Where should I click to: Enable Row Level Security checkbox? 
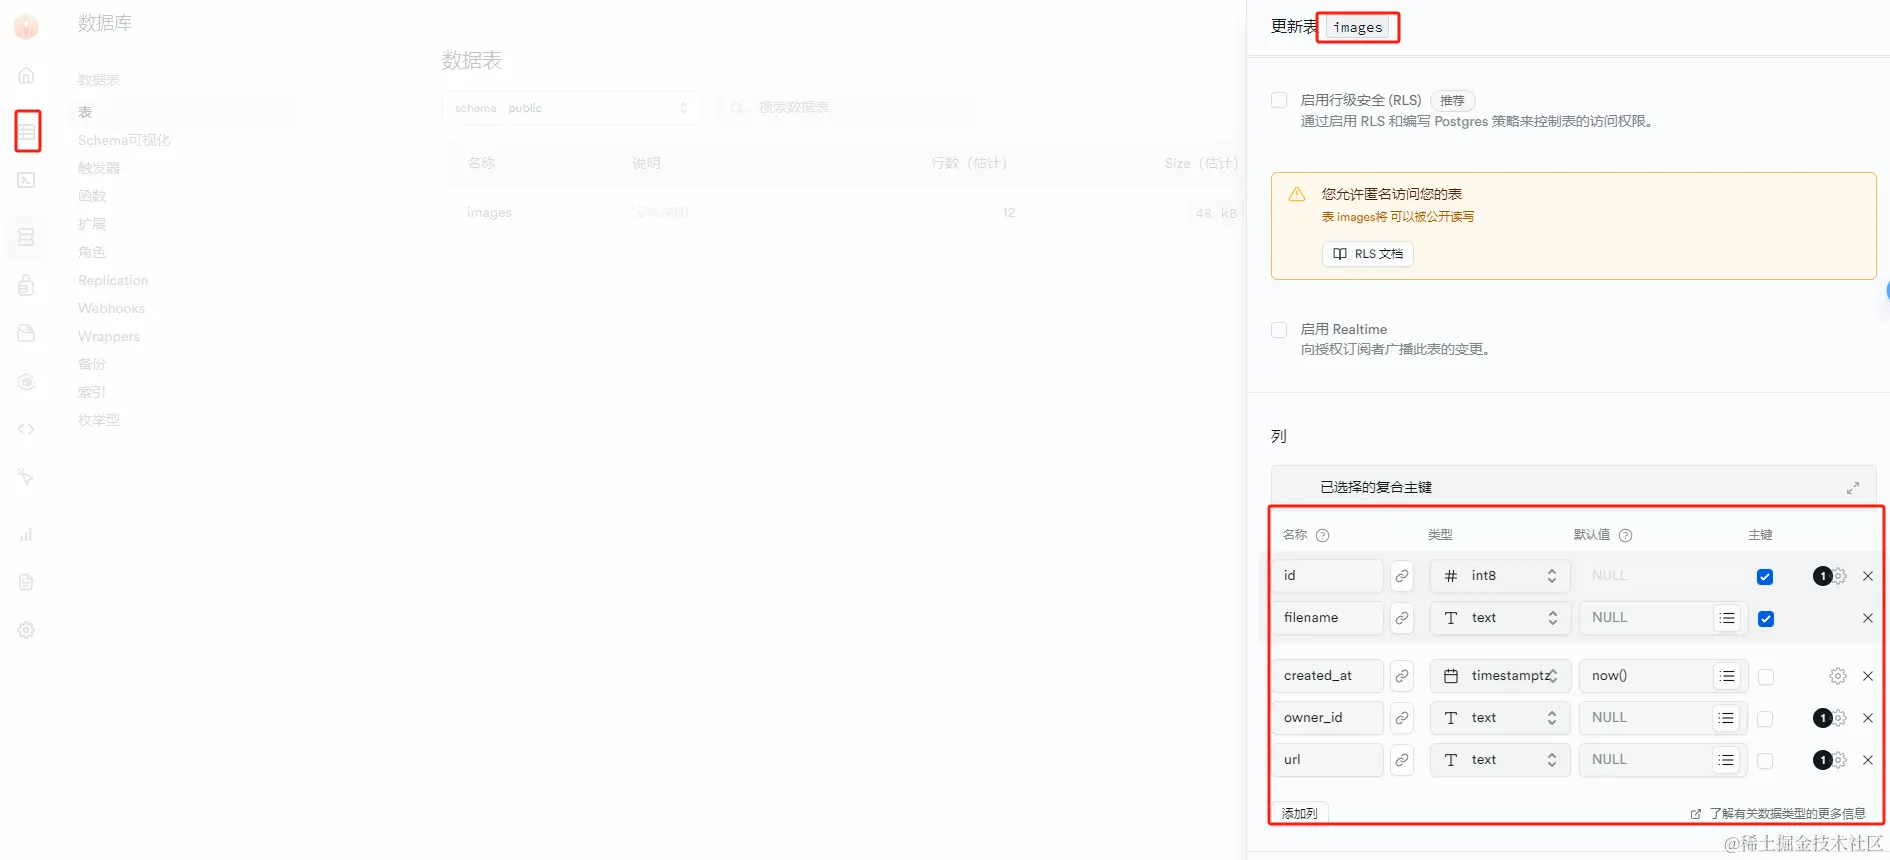(1279, 100)
